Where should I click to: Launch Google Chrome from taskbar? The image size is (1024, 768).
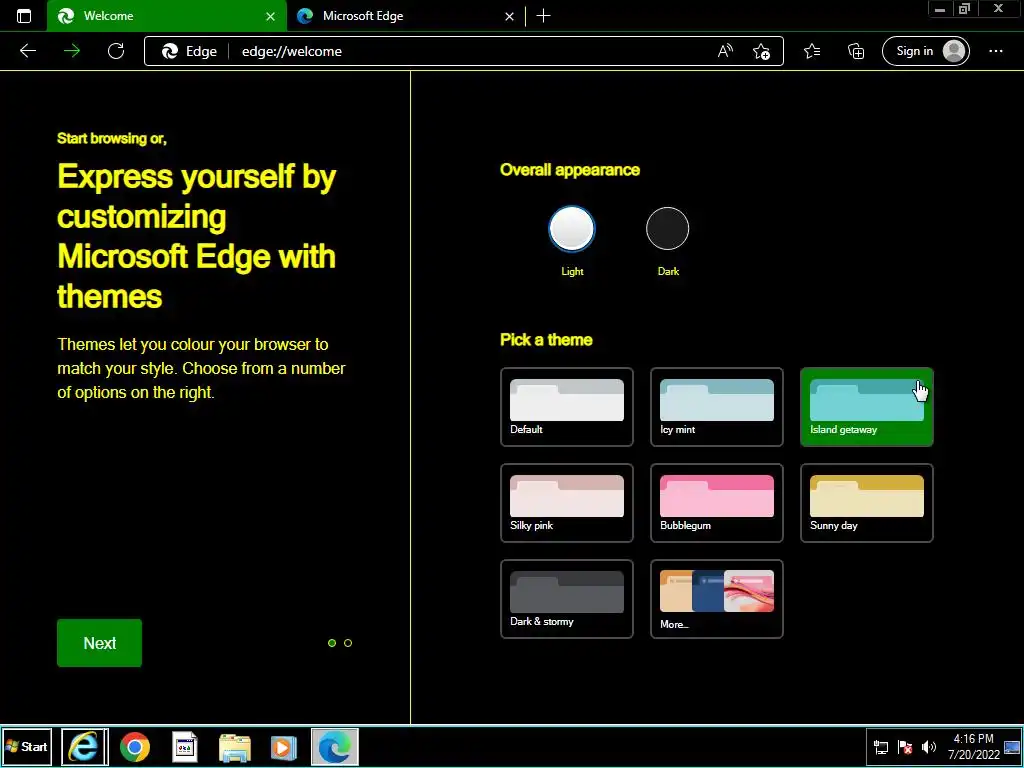click(135, 746)
